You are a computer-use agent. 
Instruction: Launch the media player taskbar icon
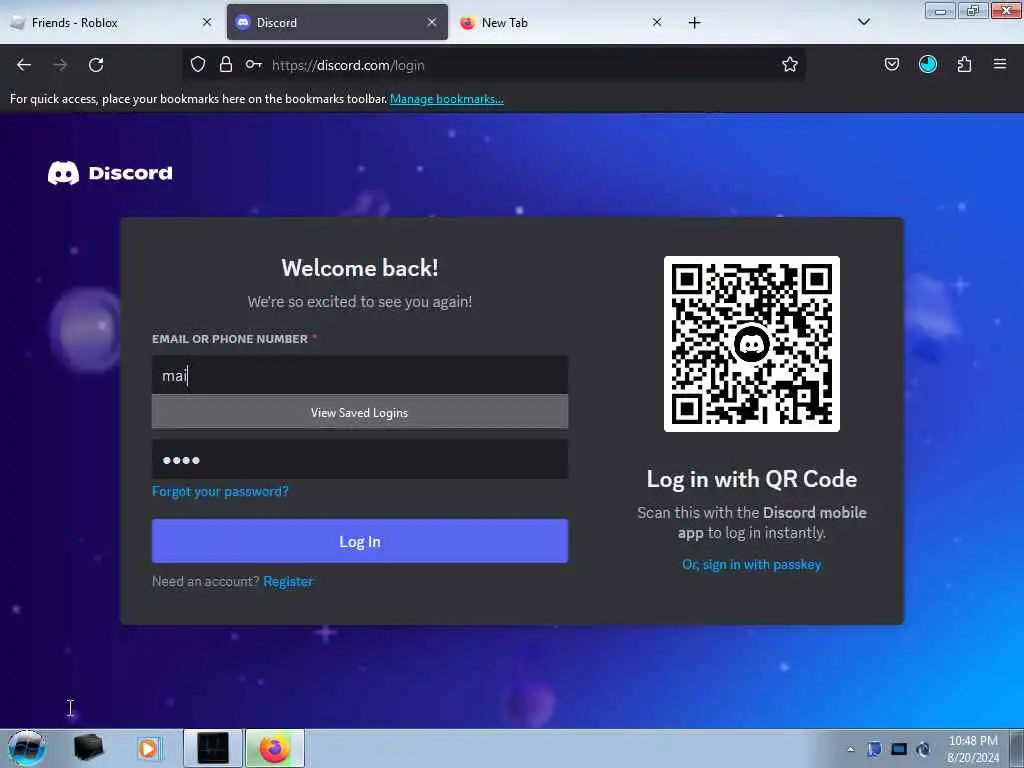pos(148,748)
